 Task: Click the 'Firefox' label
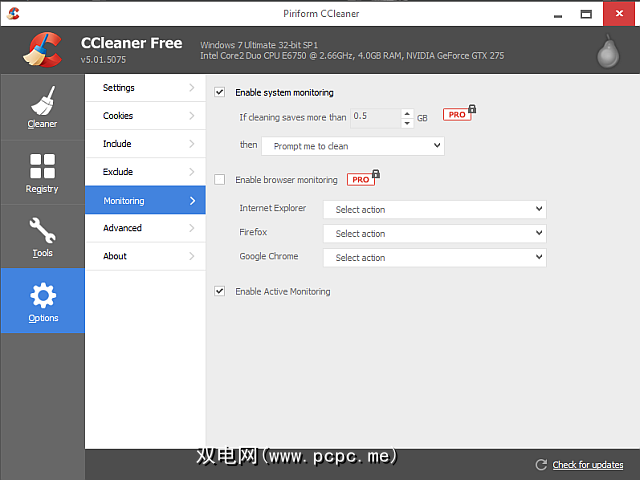[x=253, y=232]
